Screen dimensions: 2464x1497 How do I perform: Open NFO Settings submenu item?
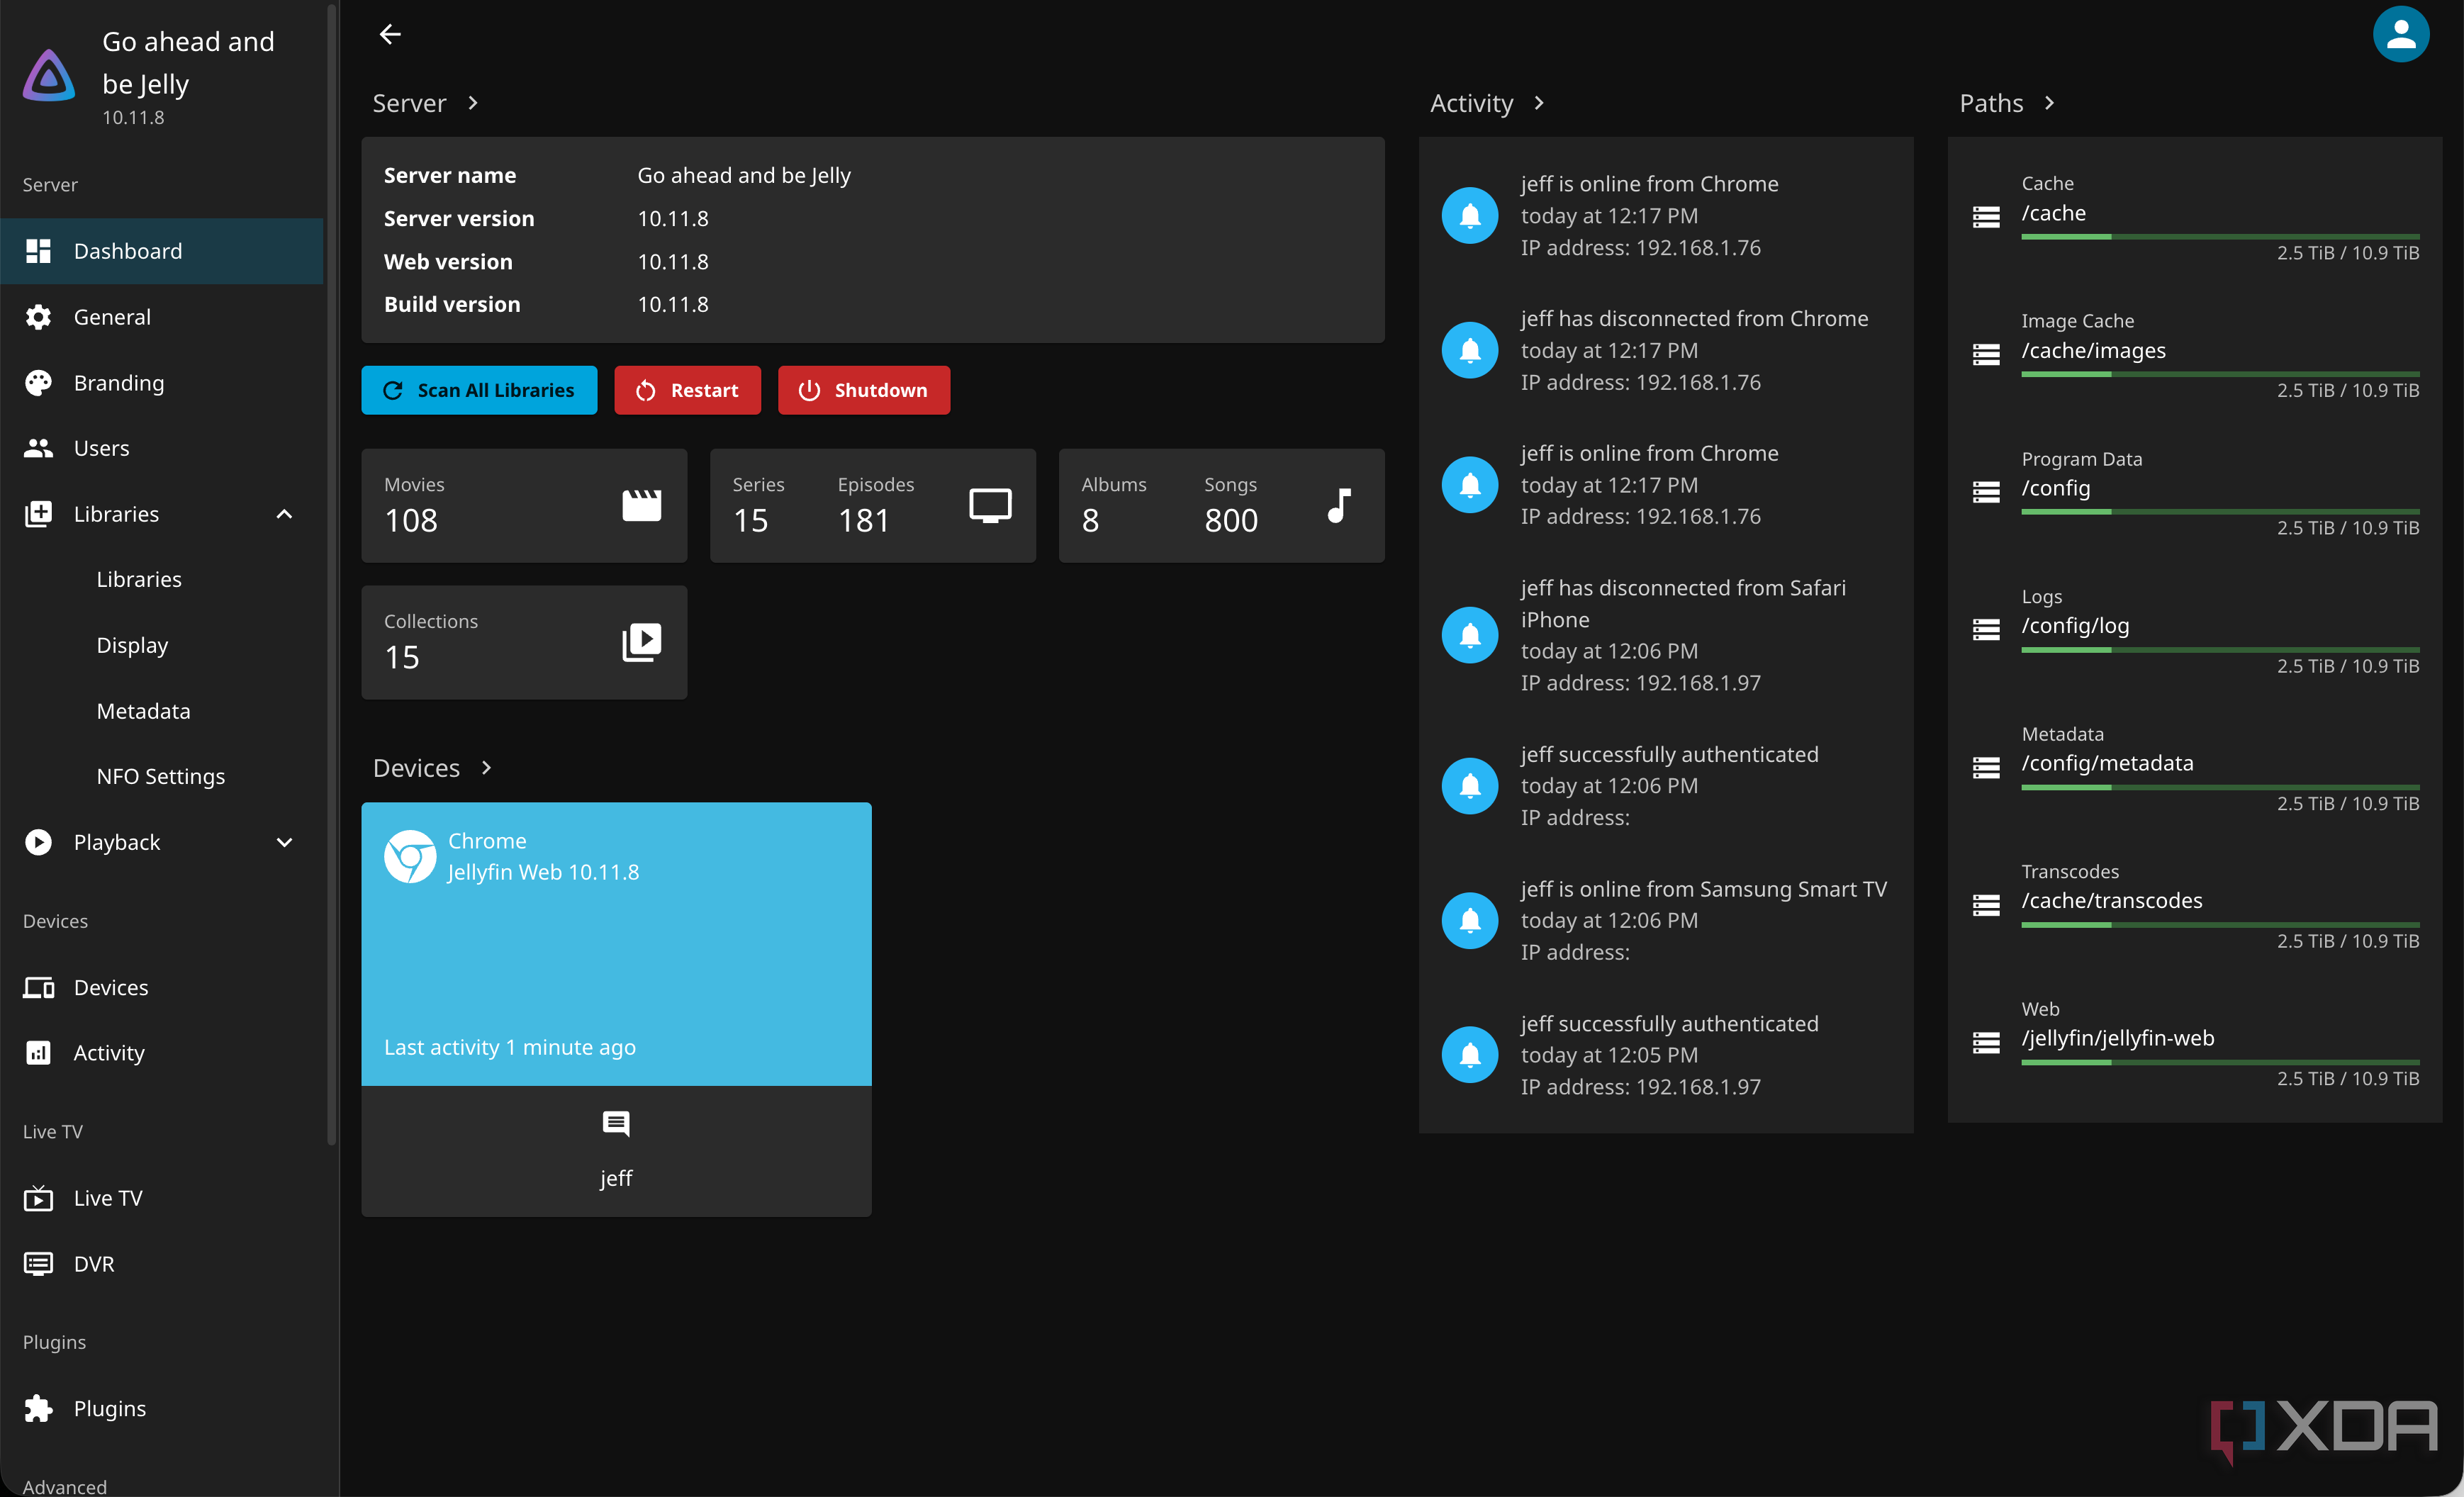click(161, 777)
